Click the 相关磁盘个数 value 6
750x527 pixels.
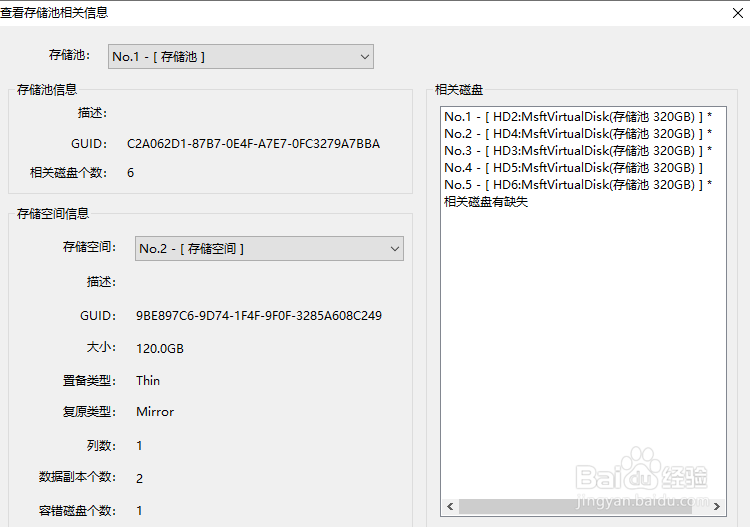point(131,173)
